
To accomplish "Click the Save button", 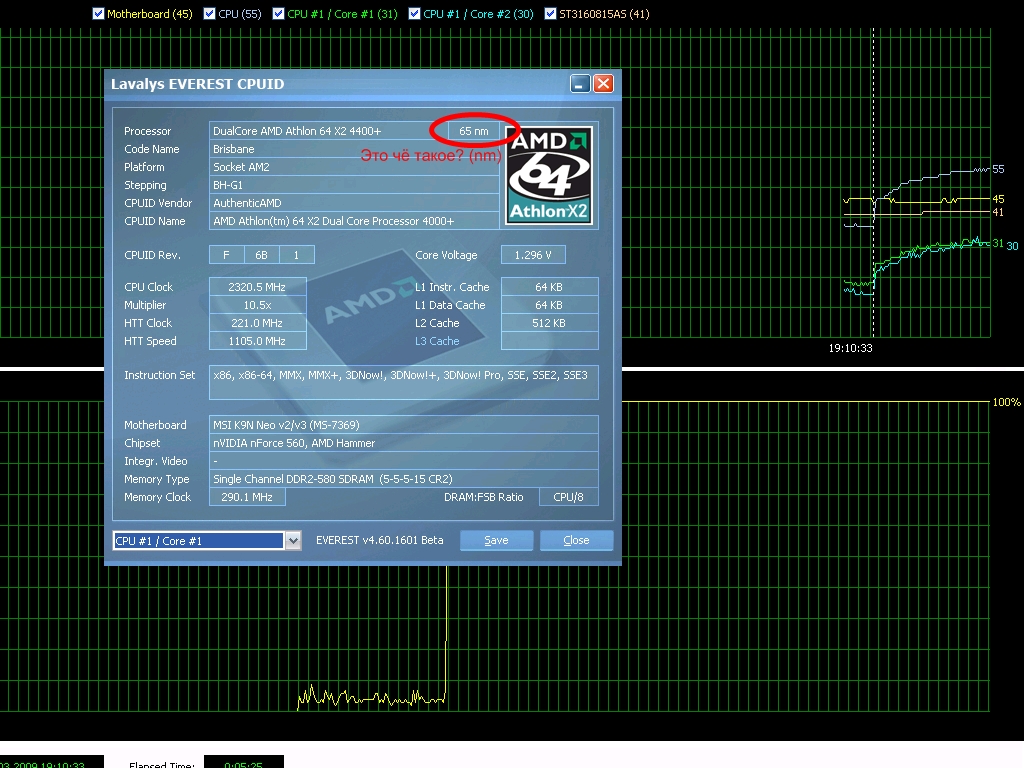I will tap(496, 540).
